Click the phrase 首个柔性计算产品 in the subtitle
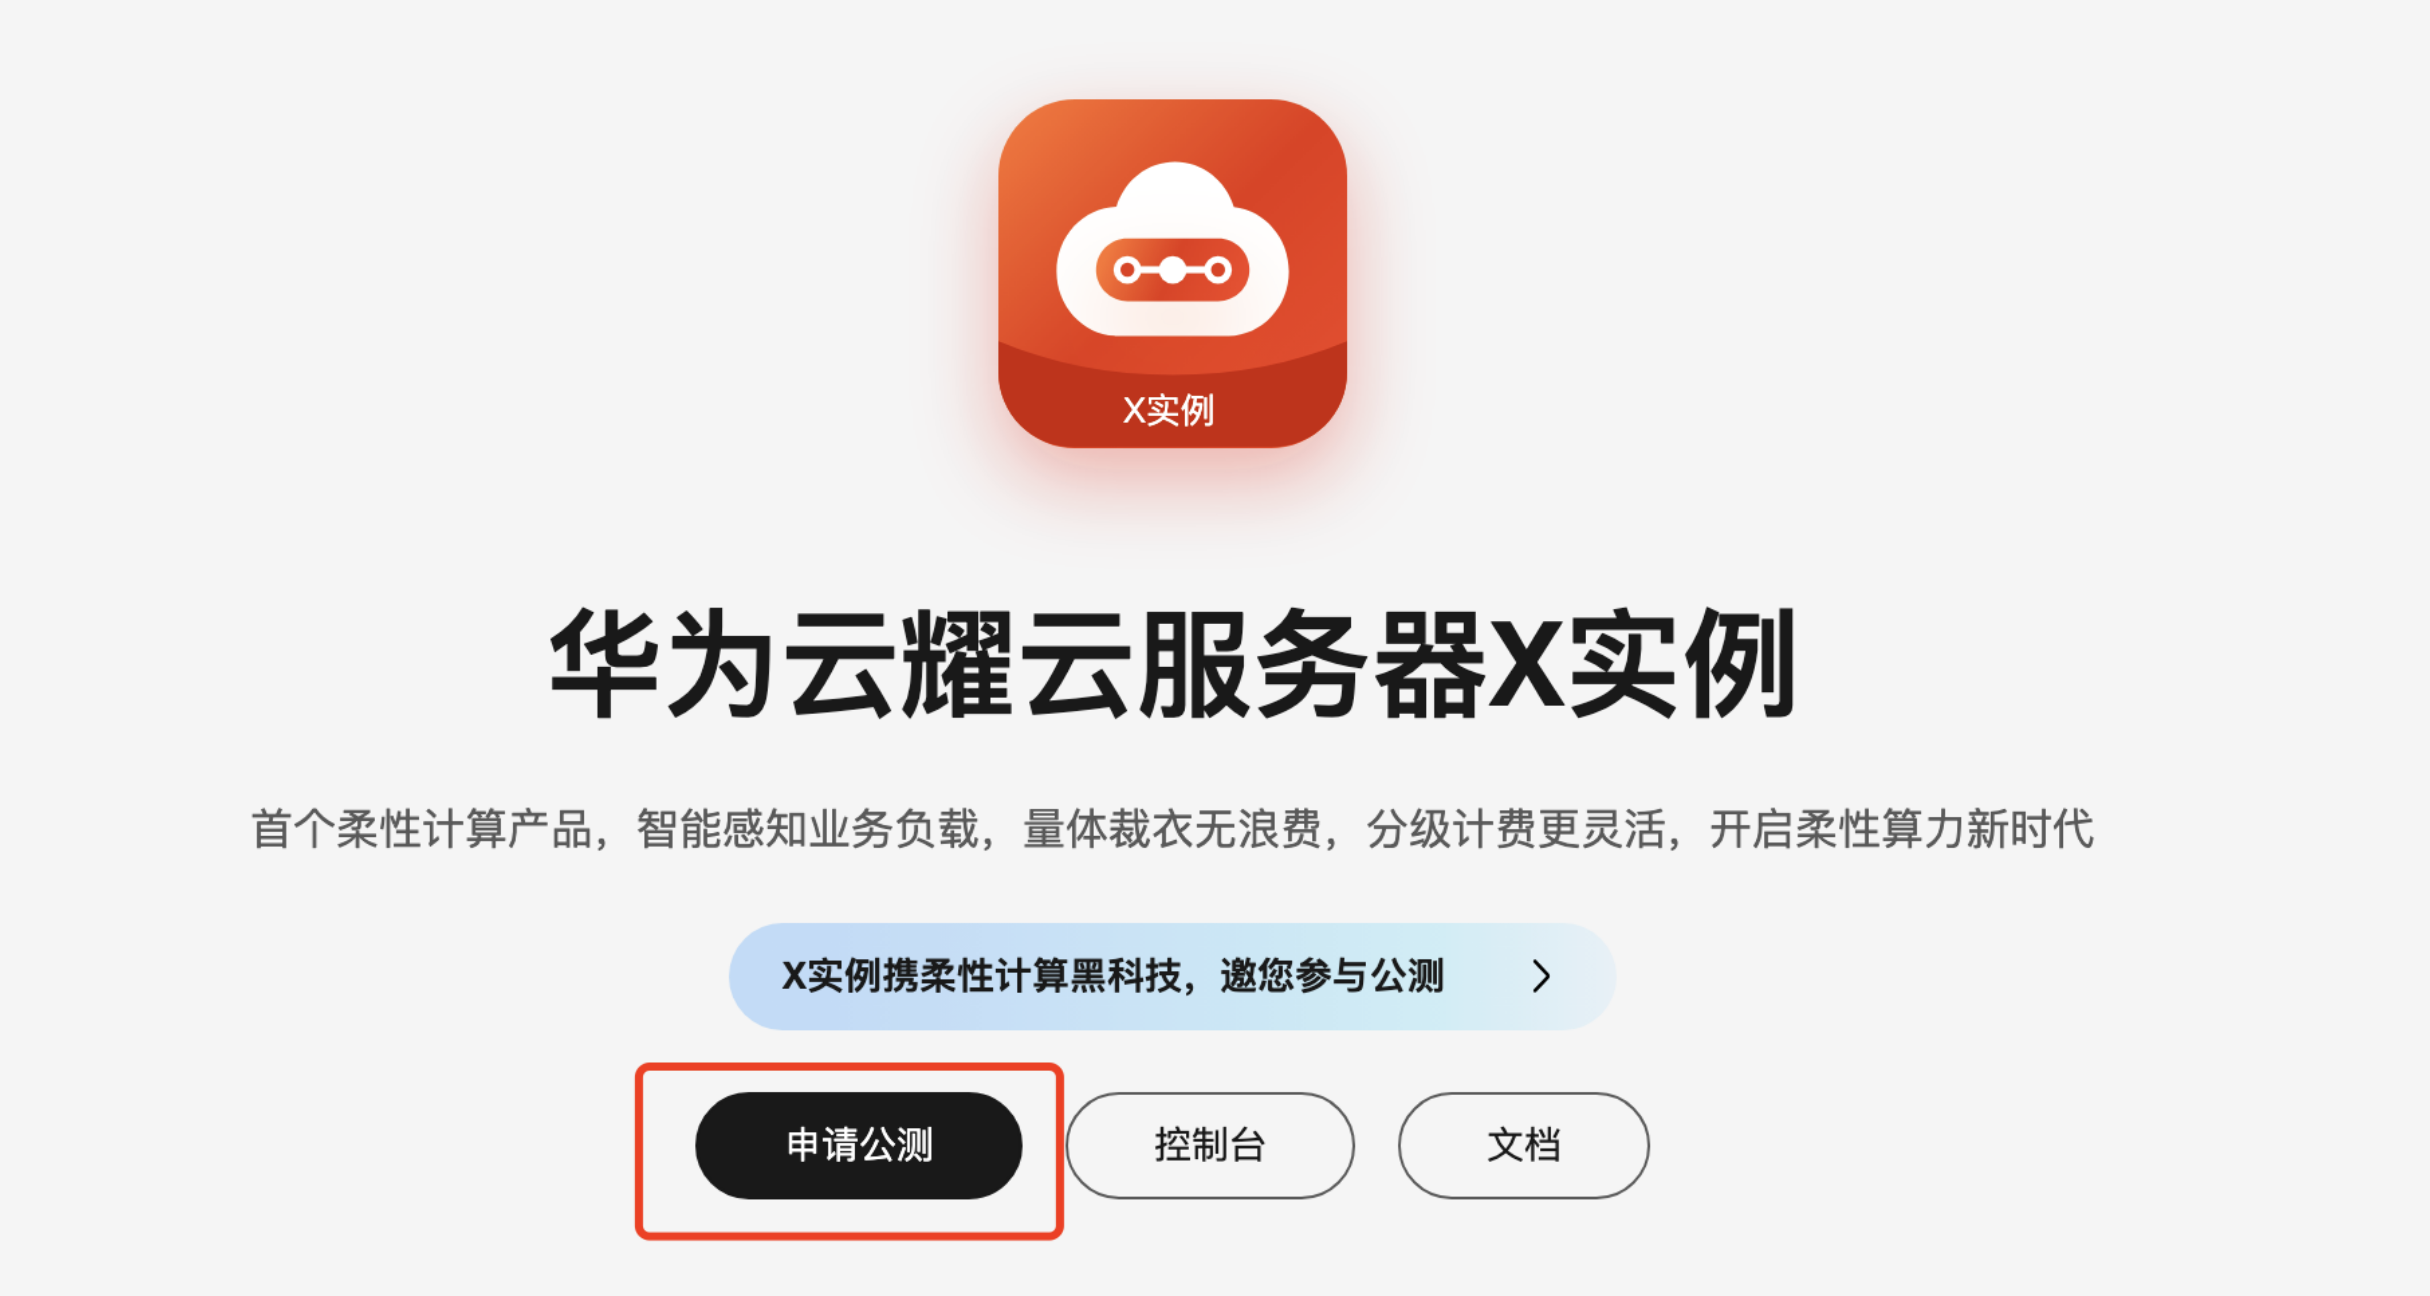The width and height of the screenshot is (2430, 1296). click(421, 829)
